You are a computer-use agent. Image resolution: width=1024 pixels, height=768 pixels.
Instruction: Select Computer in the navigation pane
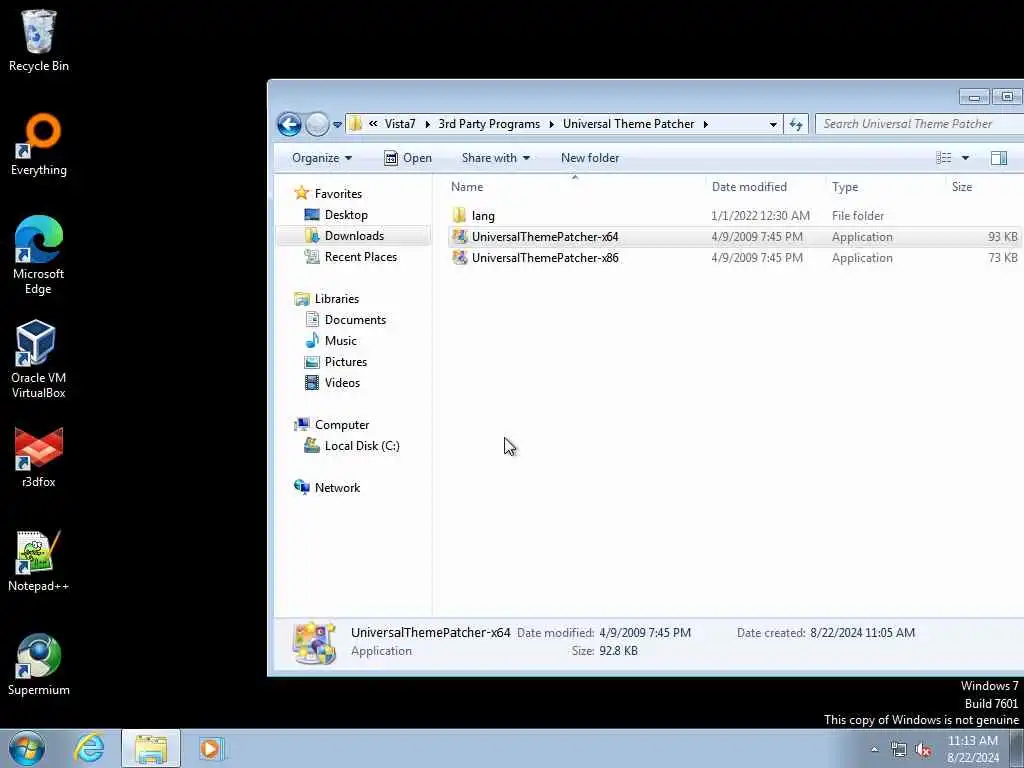(x=342, y=424)
